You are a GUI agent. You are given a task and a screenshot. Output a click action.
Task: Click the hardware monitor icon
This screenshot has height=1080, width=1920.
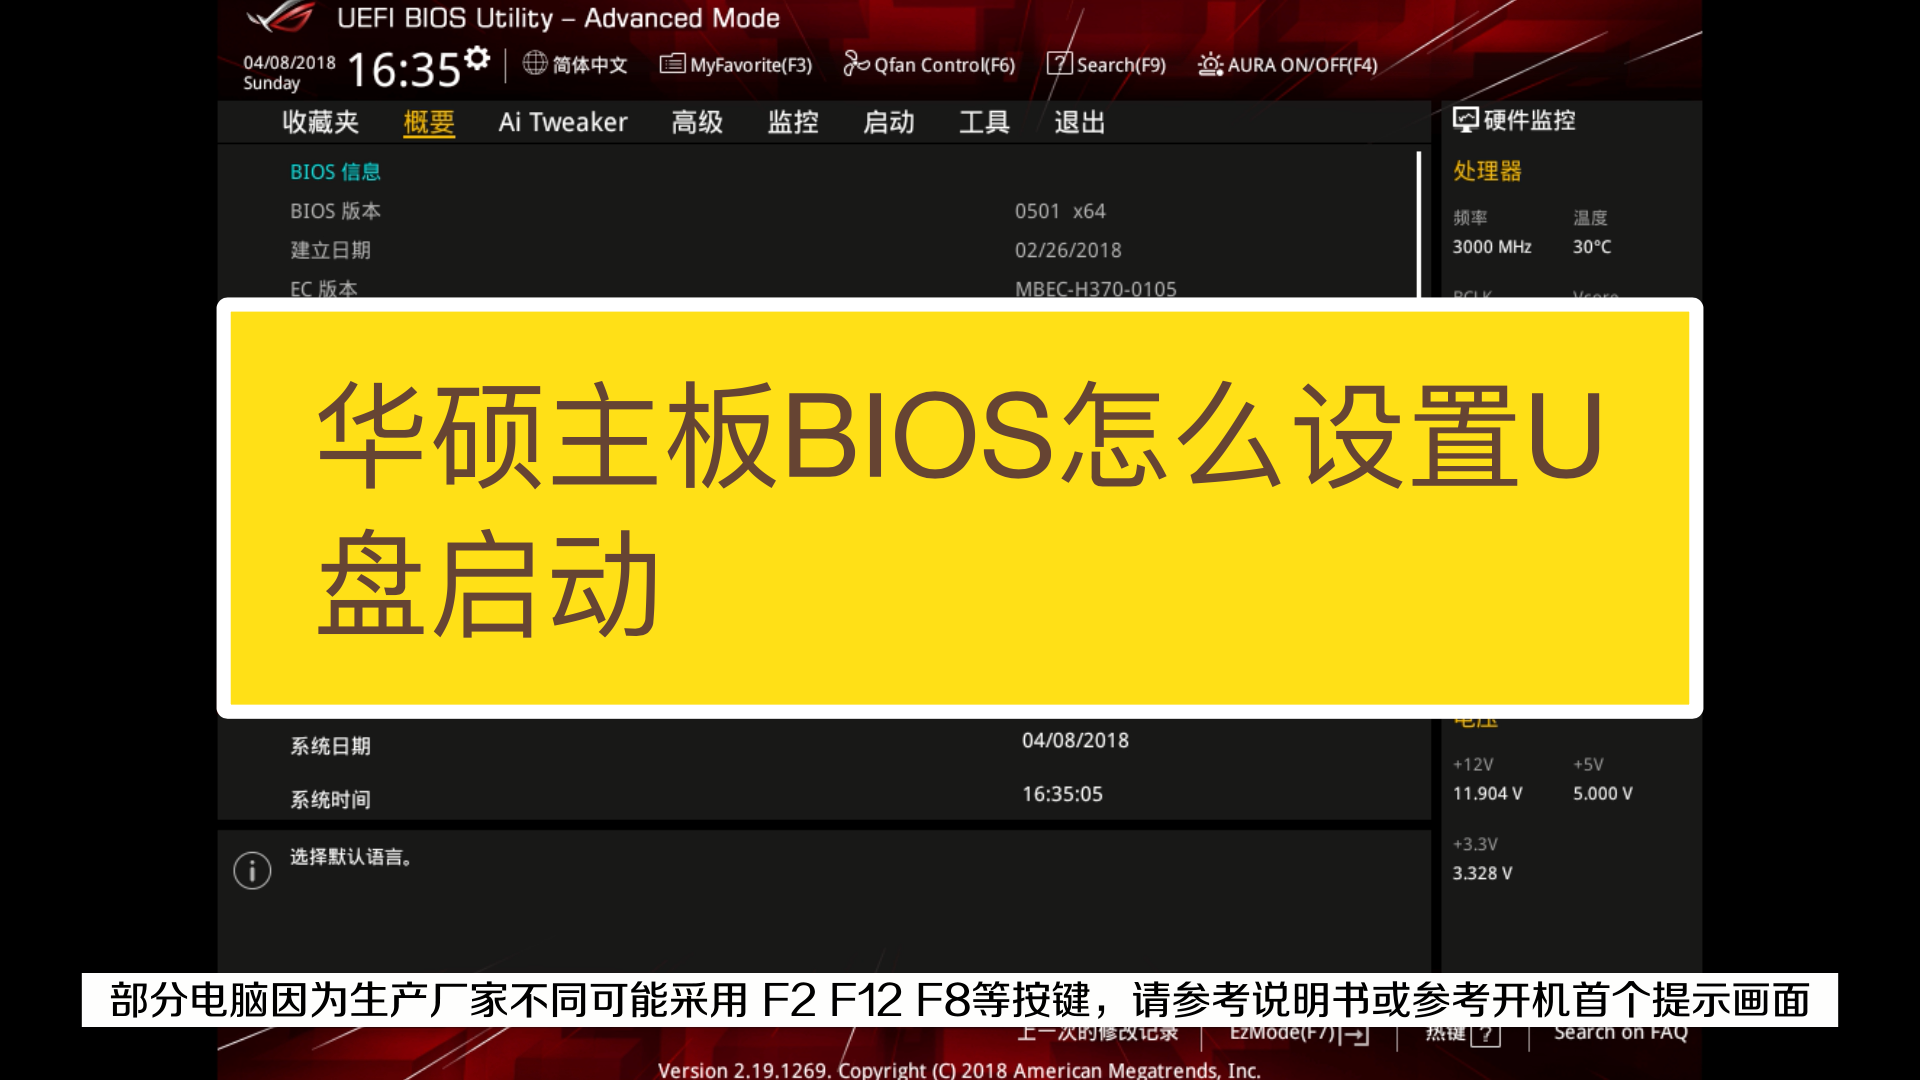pyautogui.click(x=1465, y=120)
